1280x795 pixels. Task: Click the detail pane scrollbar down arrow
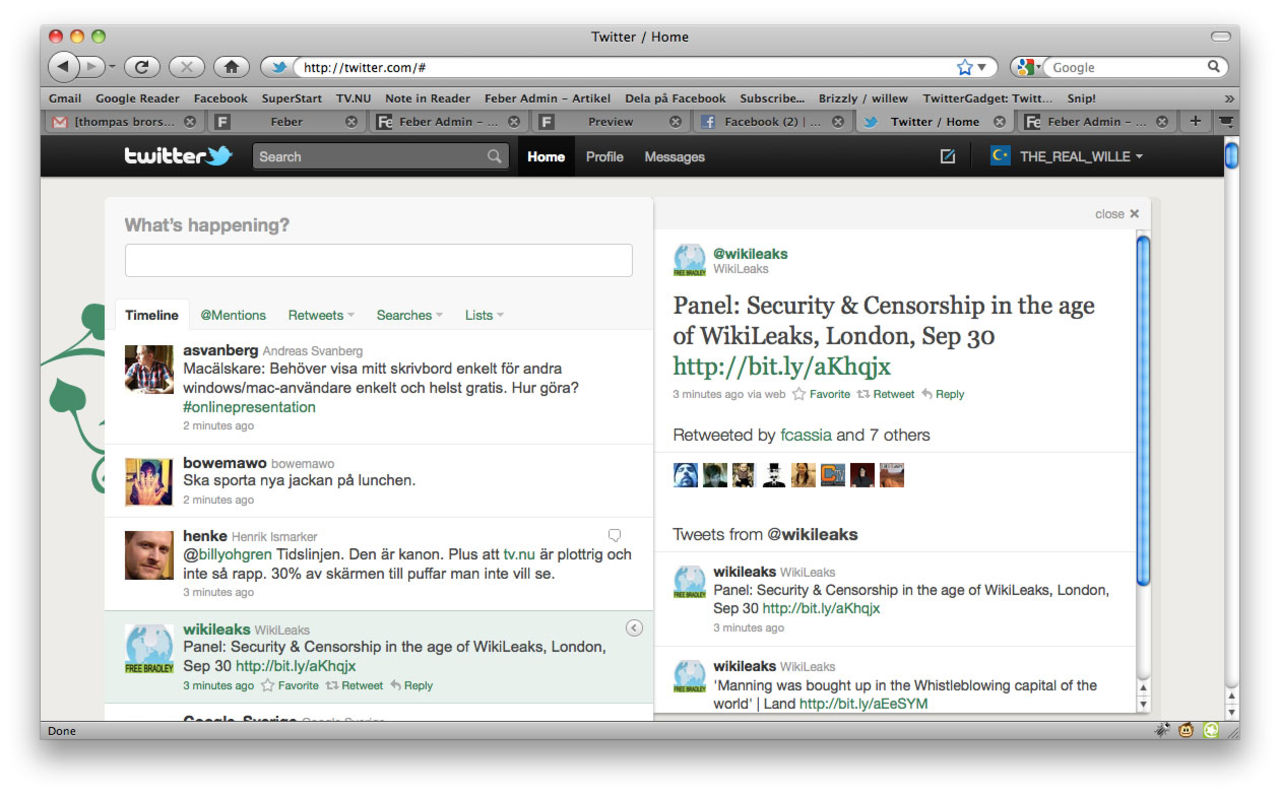1144,704
